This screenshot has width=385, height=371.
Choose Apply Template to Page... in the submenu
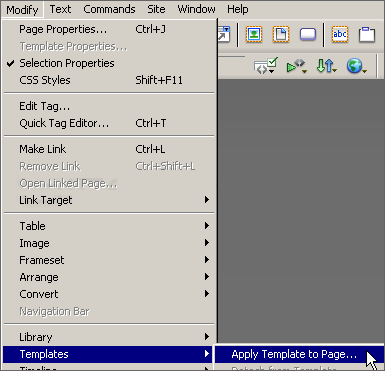coord(299,354)
